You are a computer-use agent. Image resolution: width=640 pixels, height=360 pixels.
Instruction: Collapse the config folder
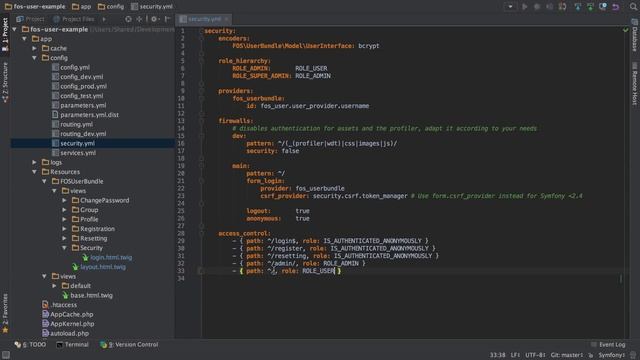tap(35, 58)
